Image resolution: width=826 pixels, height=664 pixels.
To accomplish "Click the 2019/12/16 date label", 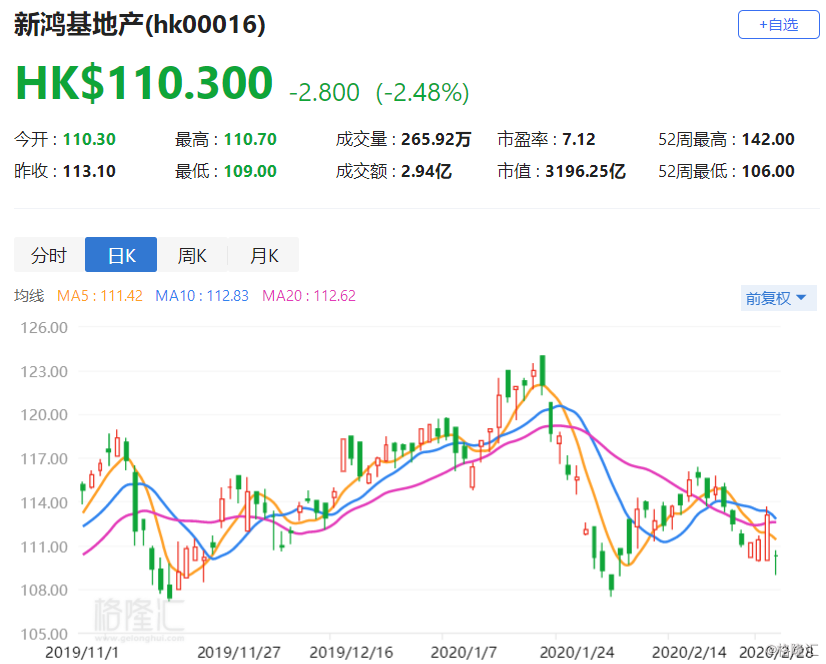I will click(x=351, y=652).
